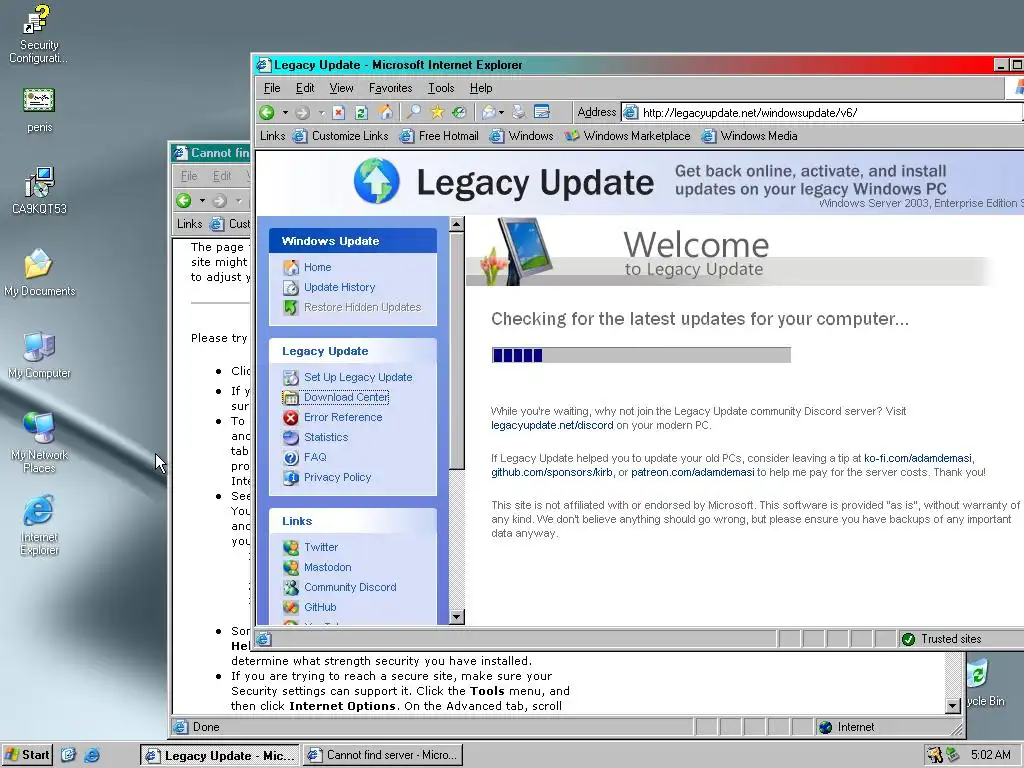
Task: Open Free Hotmail link in Links bar
Action: (439, 136)
